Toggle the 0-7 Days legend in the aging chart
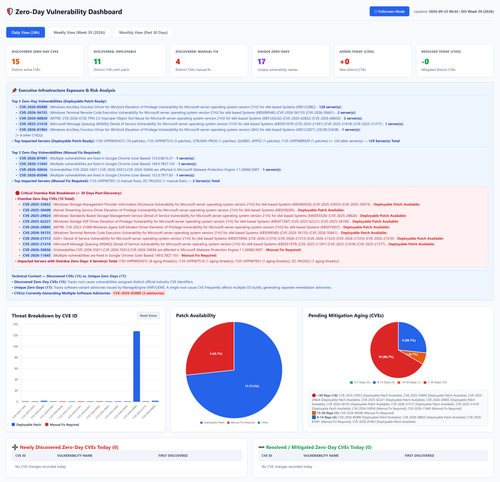Image resolution: width=500 pixels, height=482 pixels. (360, 382)
